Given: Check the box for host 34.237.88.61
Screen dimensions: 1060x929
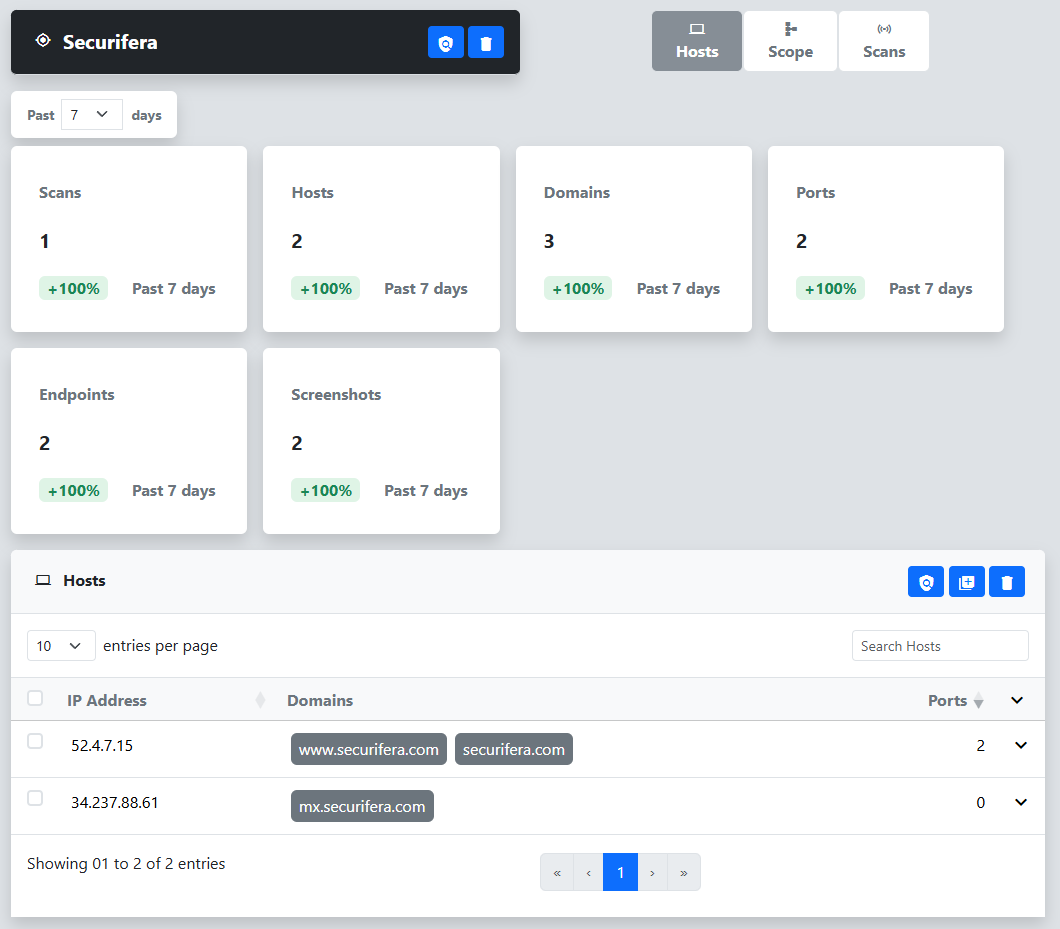Looking at the screenshot, I should [35, 798].
